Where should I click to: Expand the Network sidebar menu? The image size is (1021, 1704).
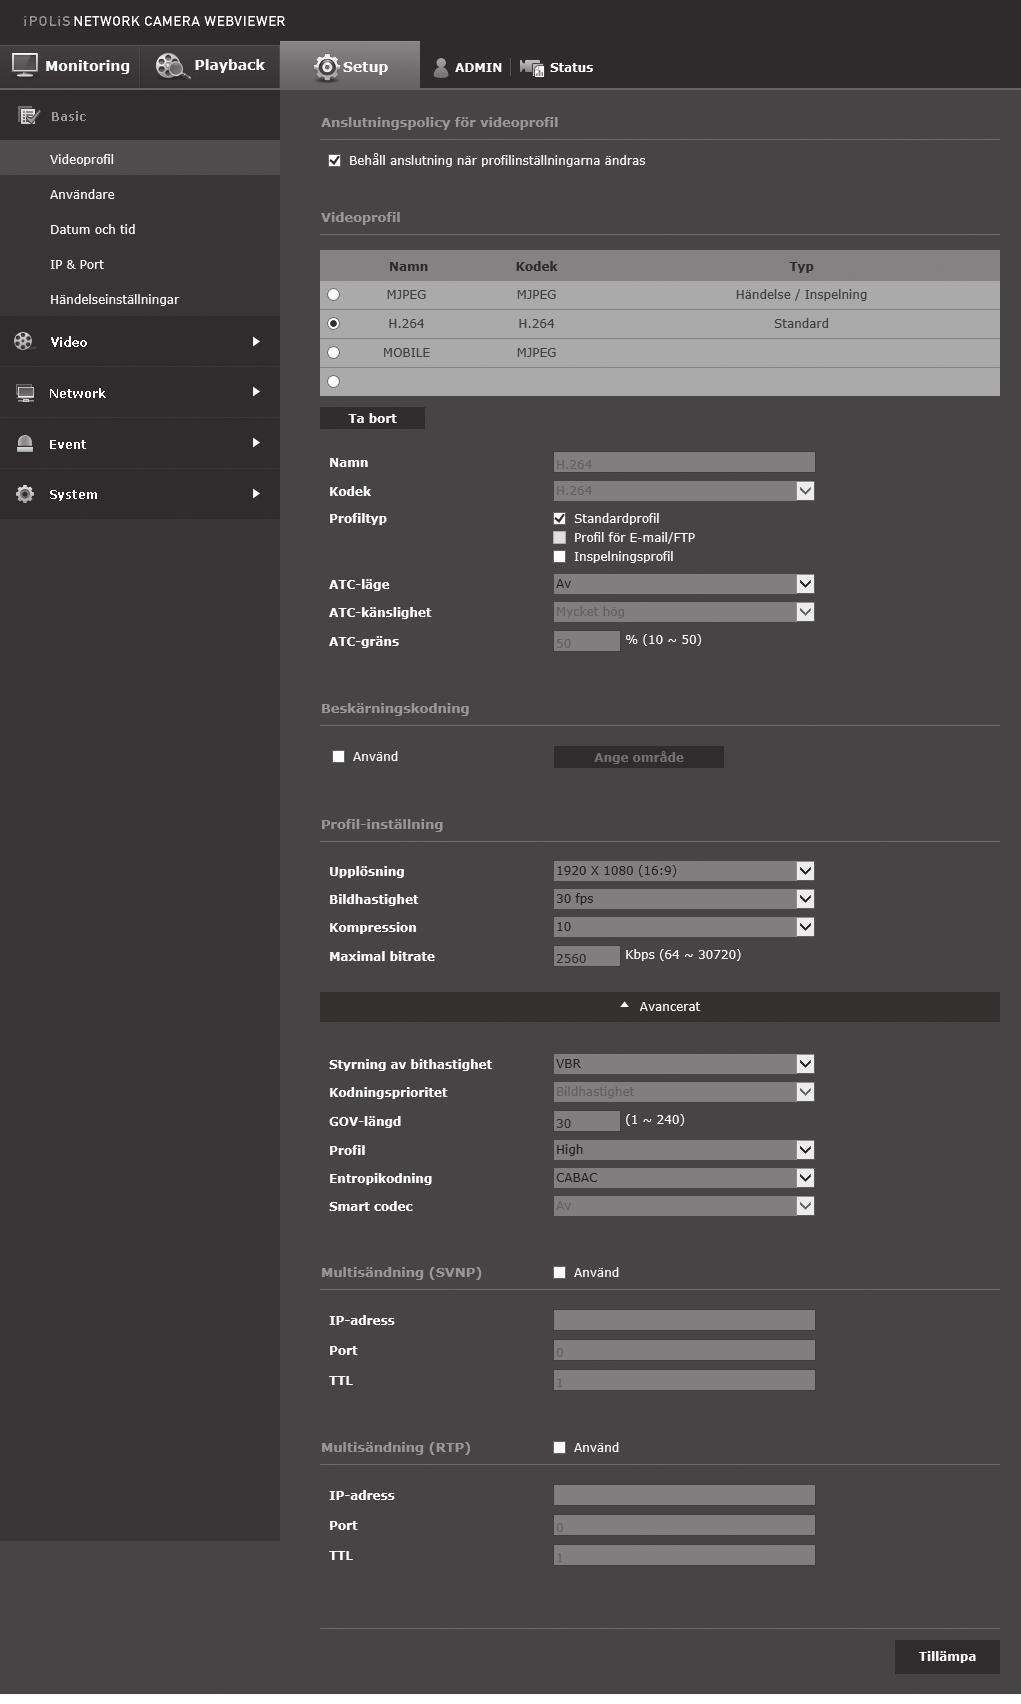click(140, 393)
